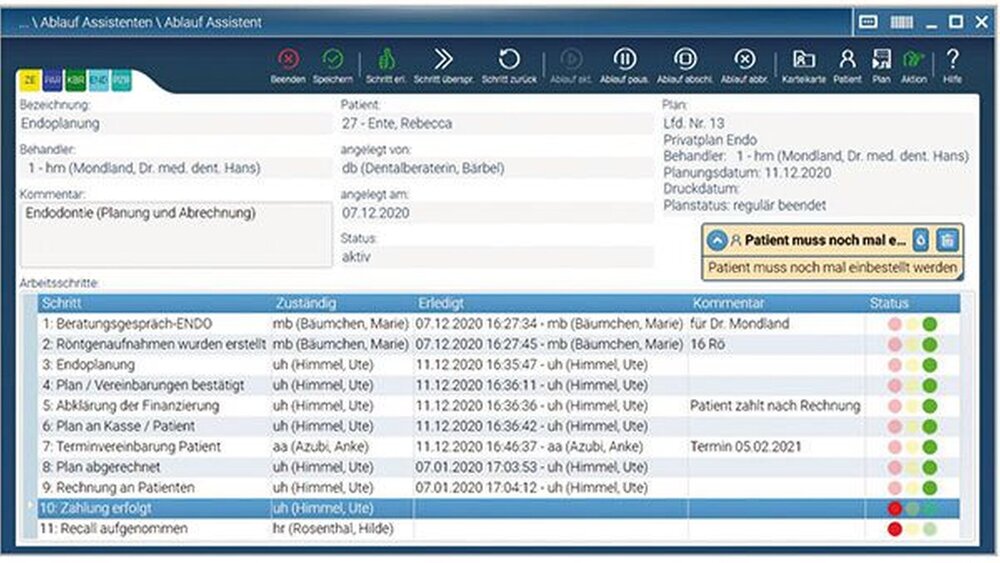1000x563 pixels.
Task: Click green status dot for Endoplanung step
Action: click(x=930, y=365)
